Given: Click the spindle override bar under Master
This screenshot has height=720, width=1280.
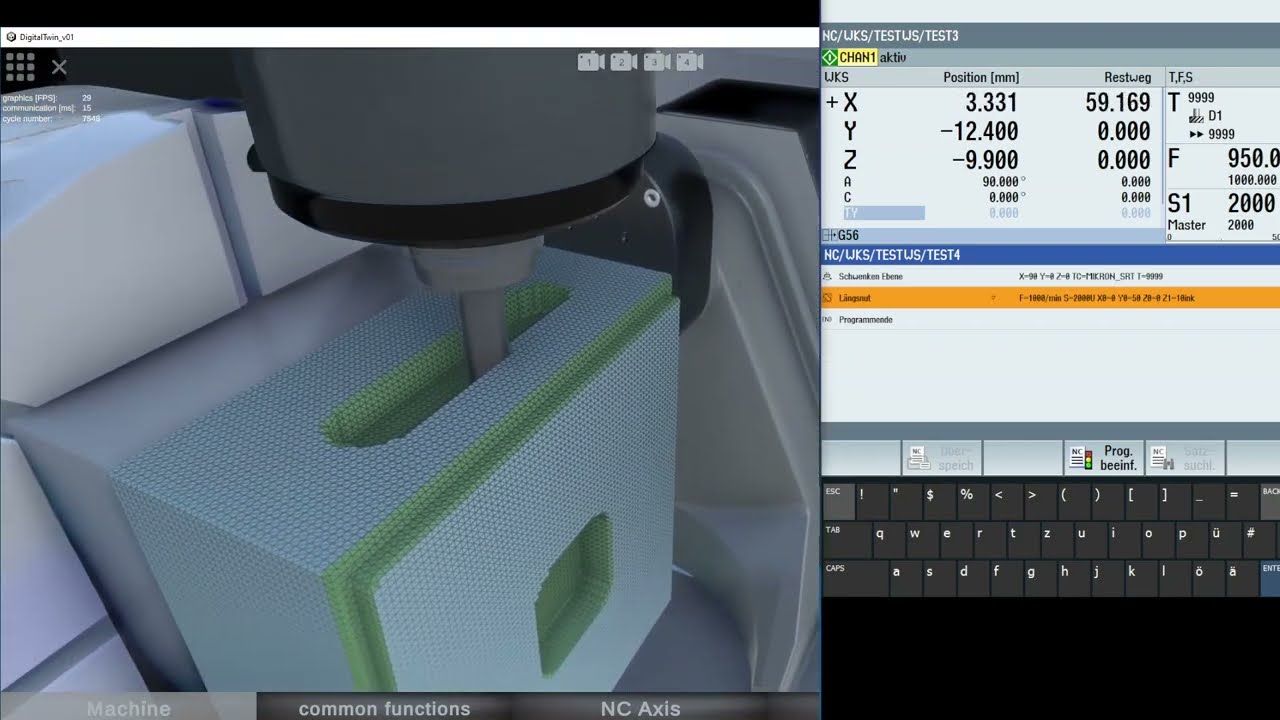Looking at the screenshot, I should [1224, 237].
